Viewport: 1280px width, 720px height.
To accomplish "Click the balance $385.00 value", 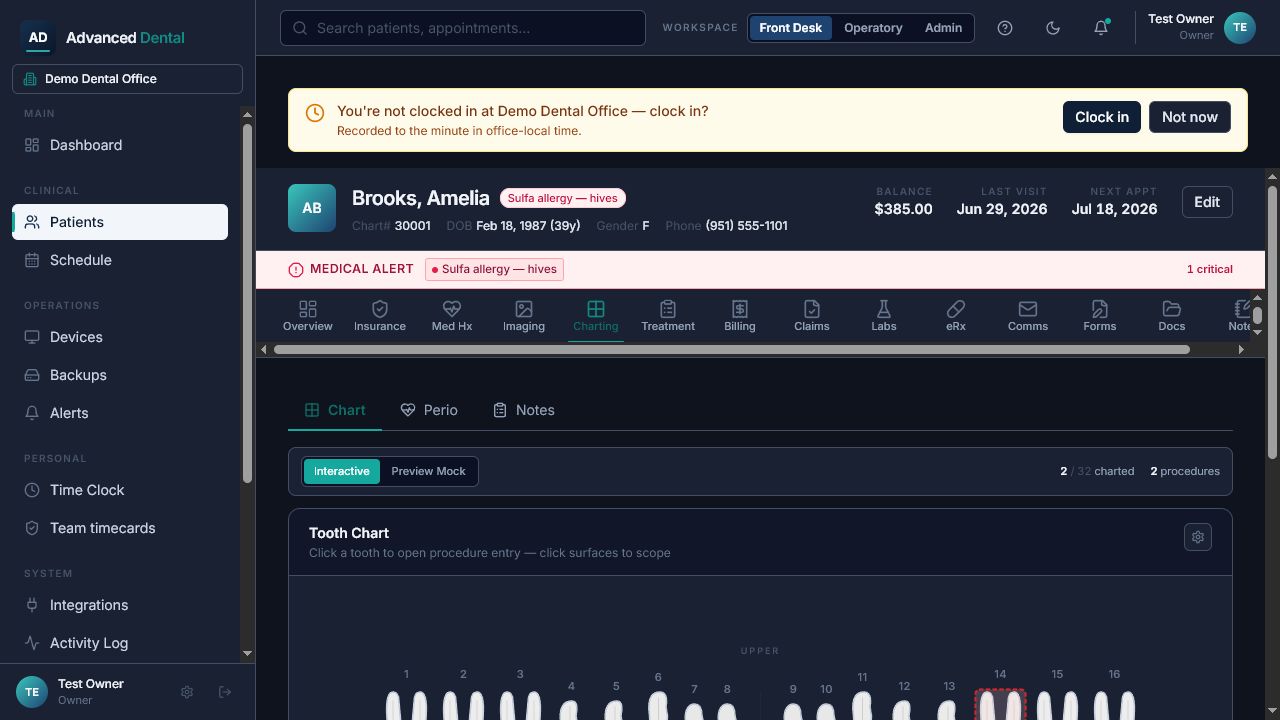I will 903,209.
